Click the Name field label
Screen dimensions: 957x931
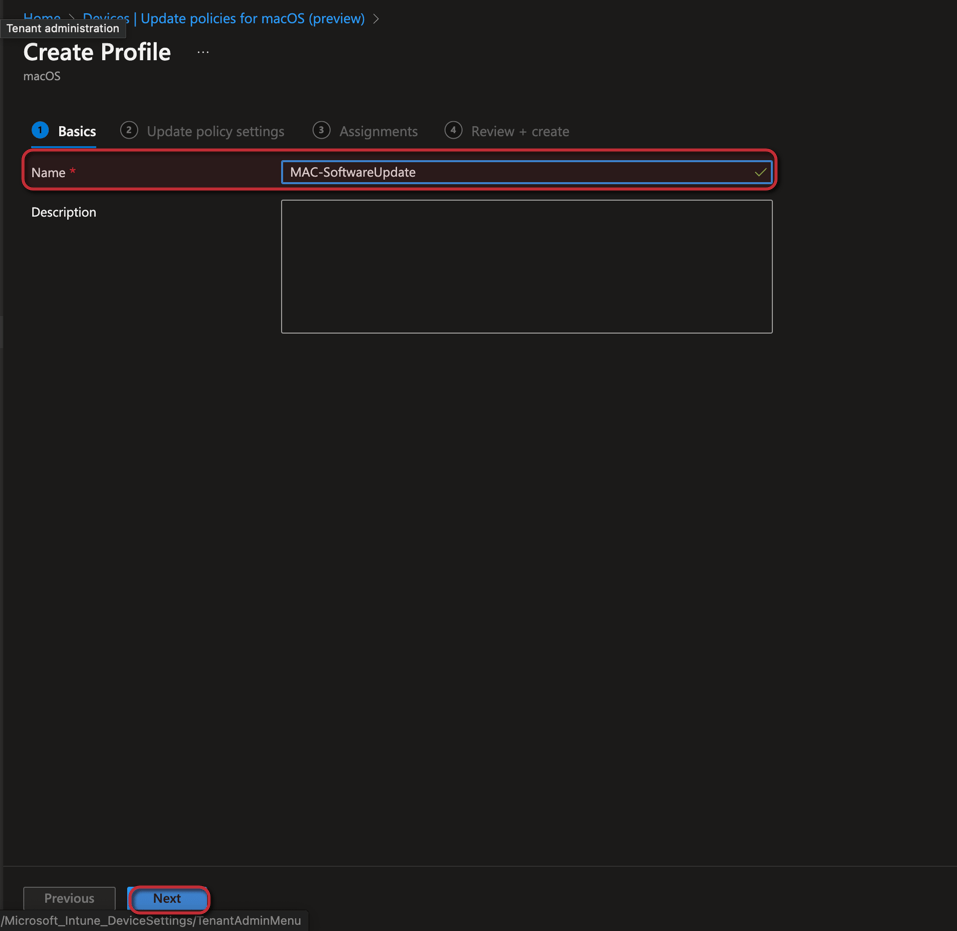click(48, 173)
